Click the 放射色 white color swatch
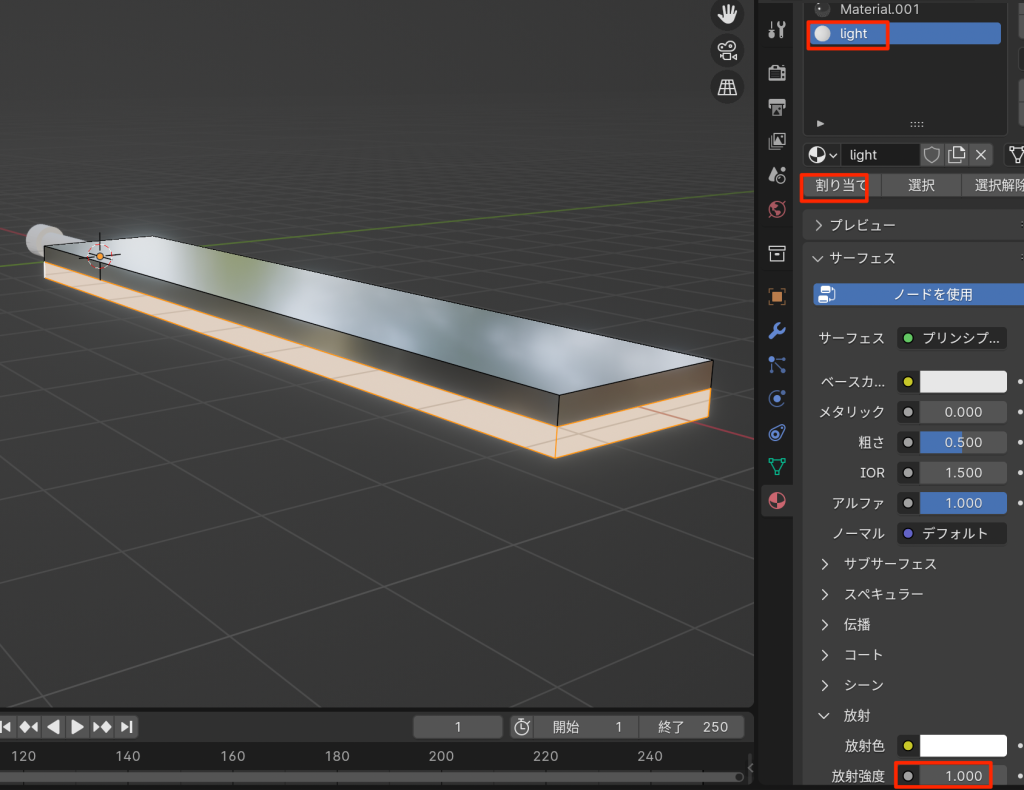The width and height of the screenshot is (1024, 790). pos(963,746)
